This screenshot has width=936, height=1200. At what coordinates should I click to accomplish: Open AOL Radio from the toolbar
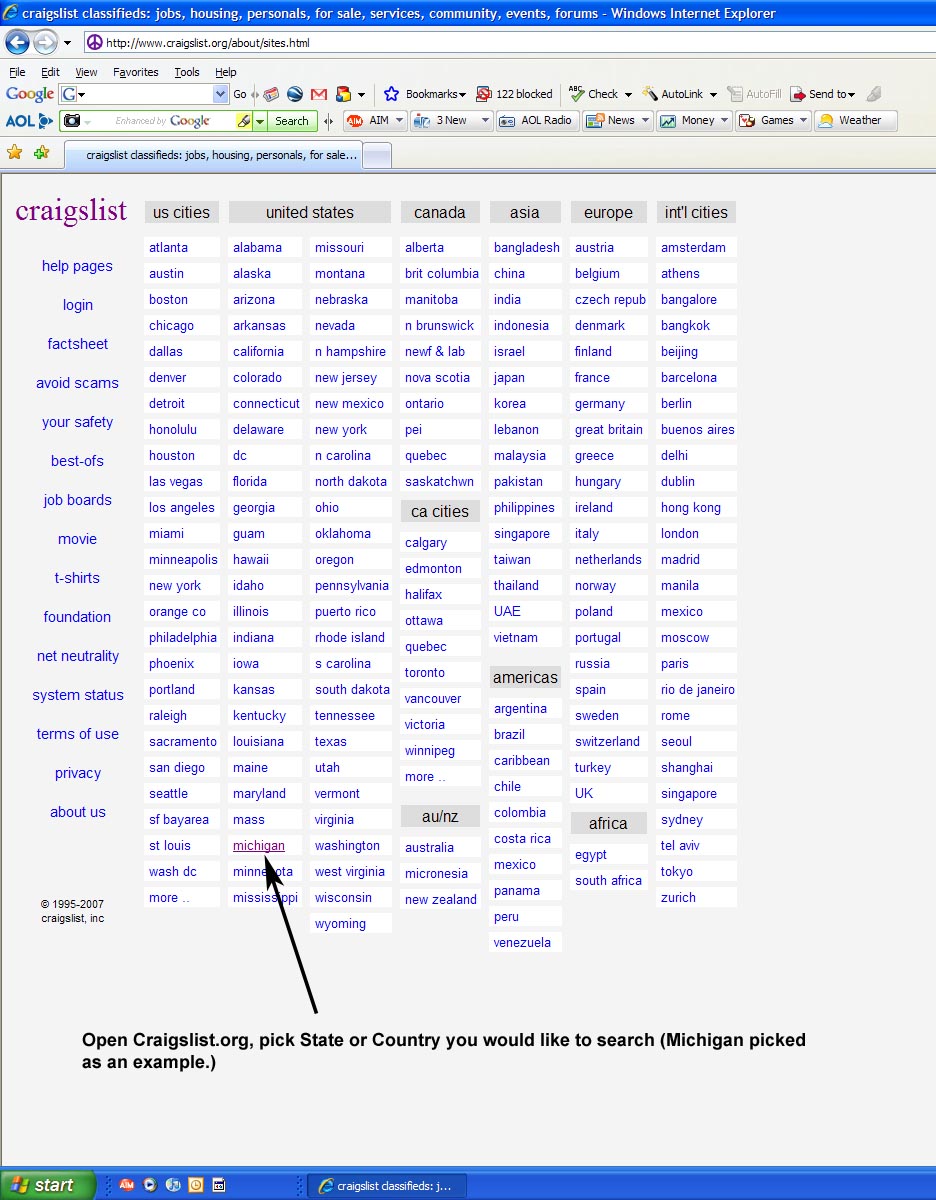[x=536, y=120]
